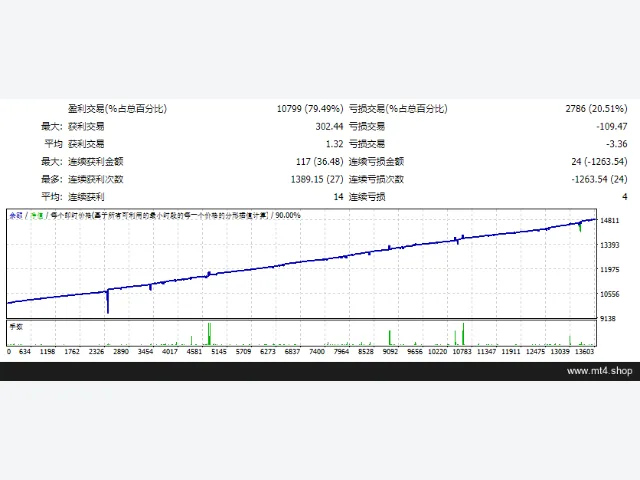
Task: Click the x-axis label '13039'
Action: pos(560,351)
